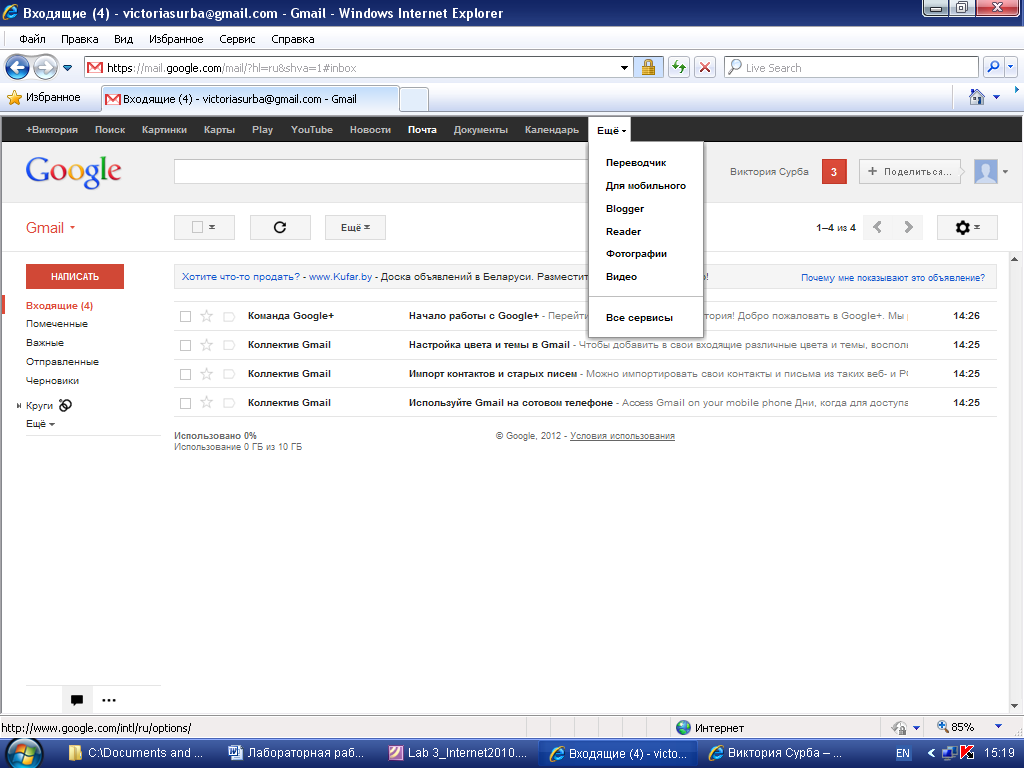
Task: Check the Команда Google+ message checkbox
Action: click(185, 317)
